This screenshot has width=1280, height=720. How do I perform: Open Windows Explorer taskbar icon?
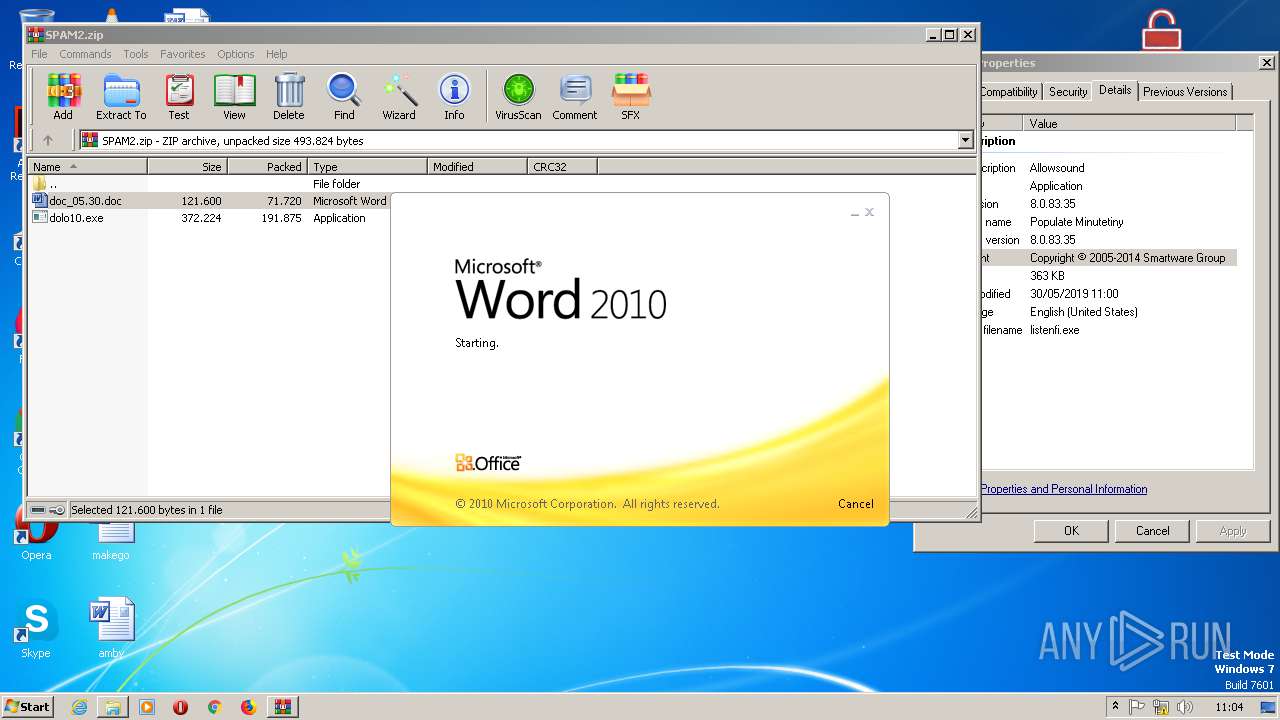[113, 707]
